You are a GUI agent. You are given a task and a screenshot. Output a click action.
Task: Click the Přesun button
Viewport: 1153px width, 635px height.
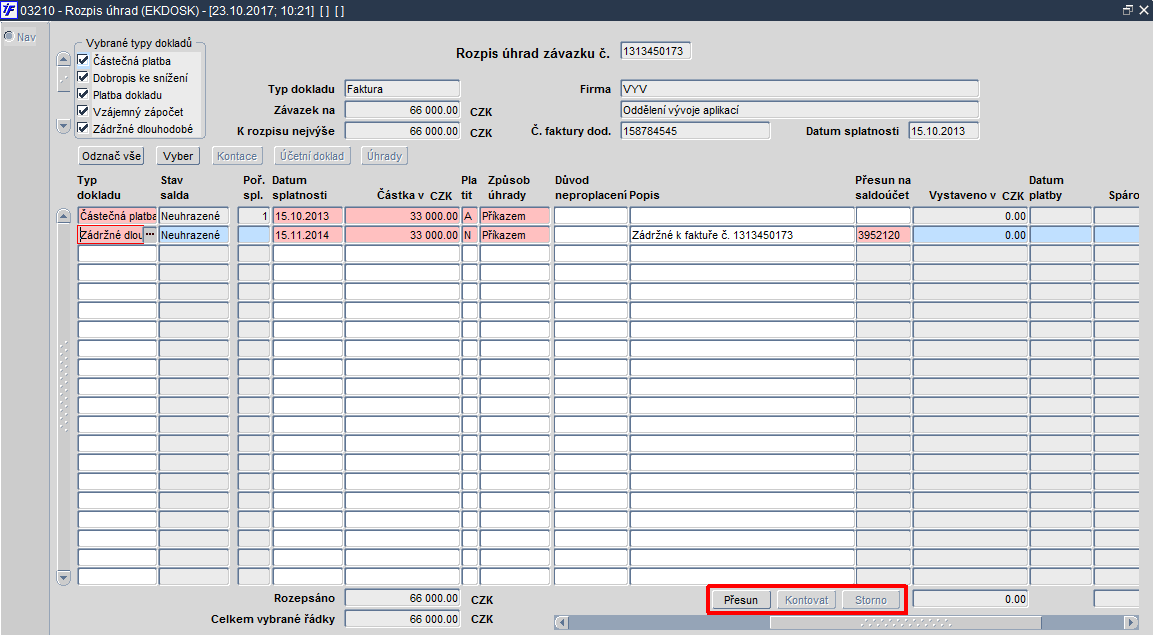(740, 600)
